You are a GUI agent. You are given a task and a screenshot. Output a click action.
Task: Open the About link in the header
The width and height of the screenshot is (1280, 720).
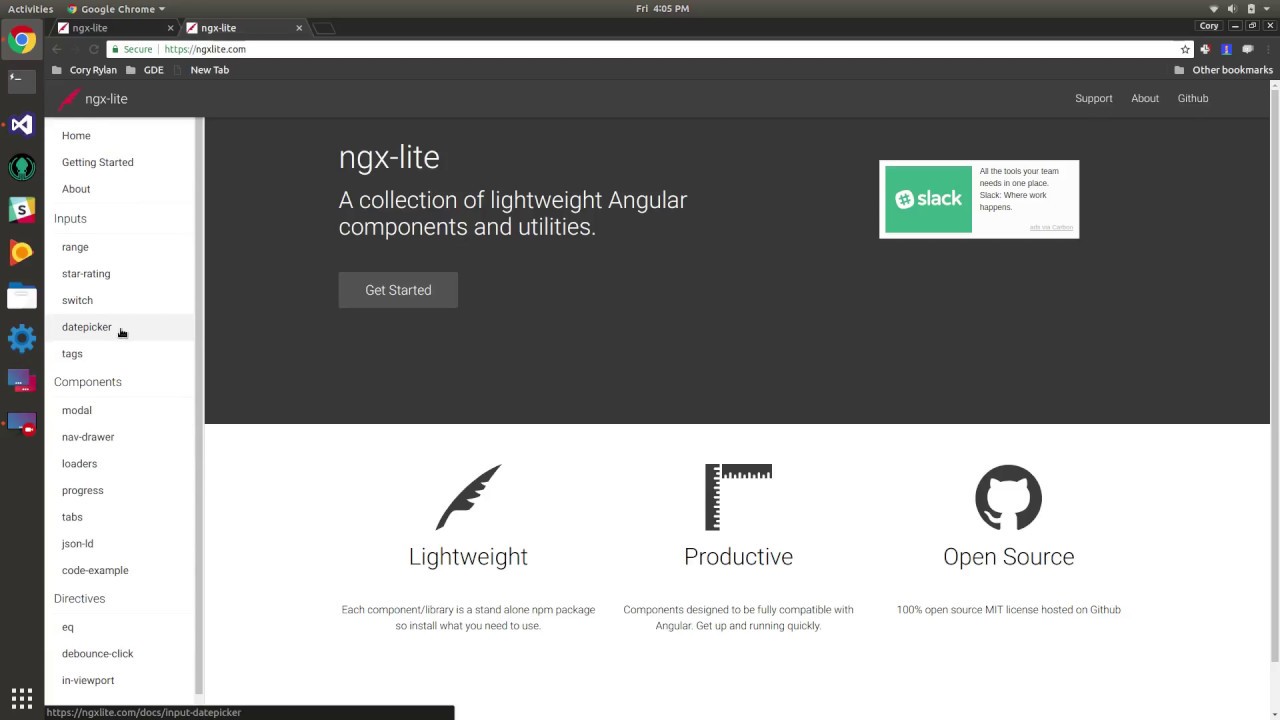[x=1145, y=98]
